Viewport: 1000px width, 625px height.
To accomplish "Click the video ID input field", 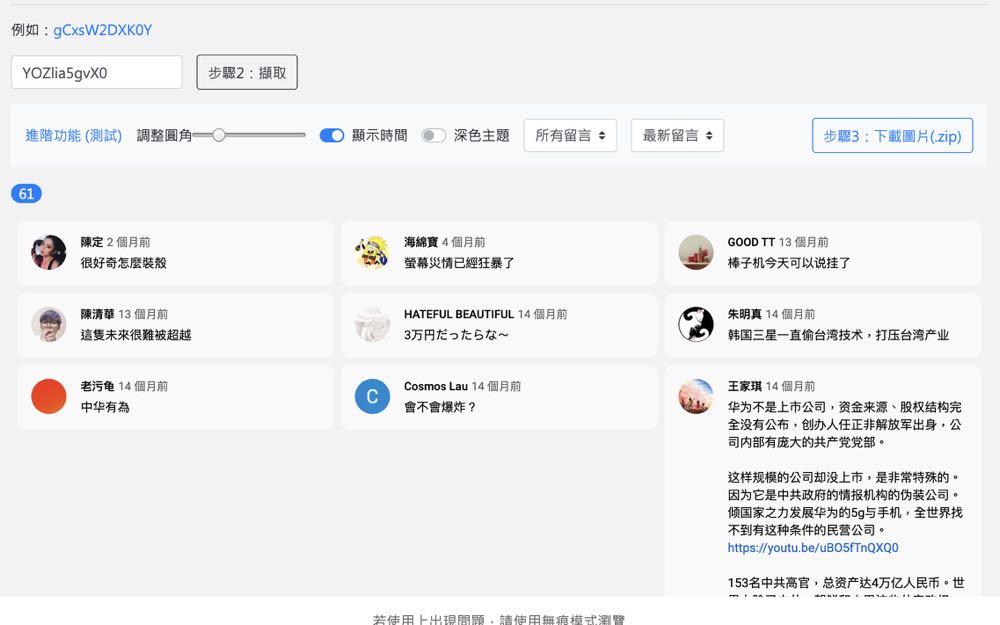I will pos(97,72).
